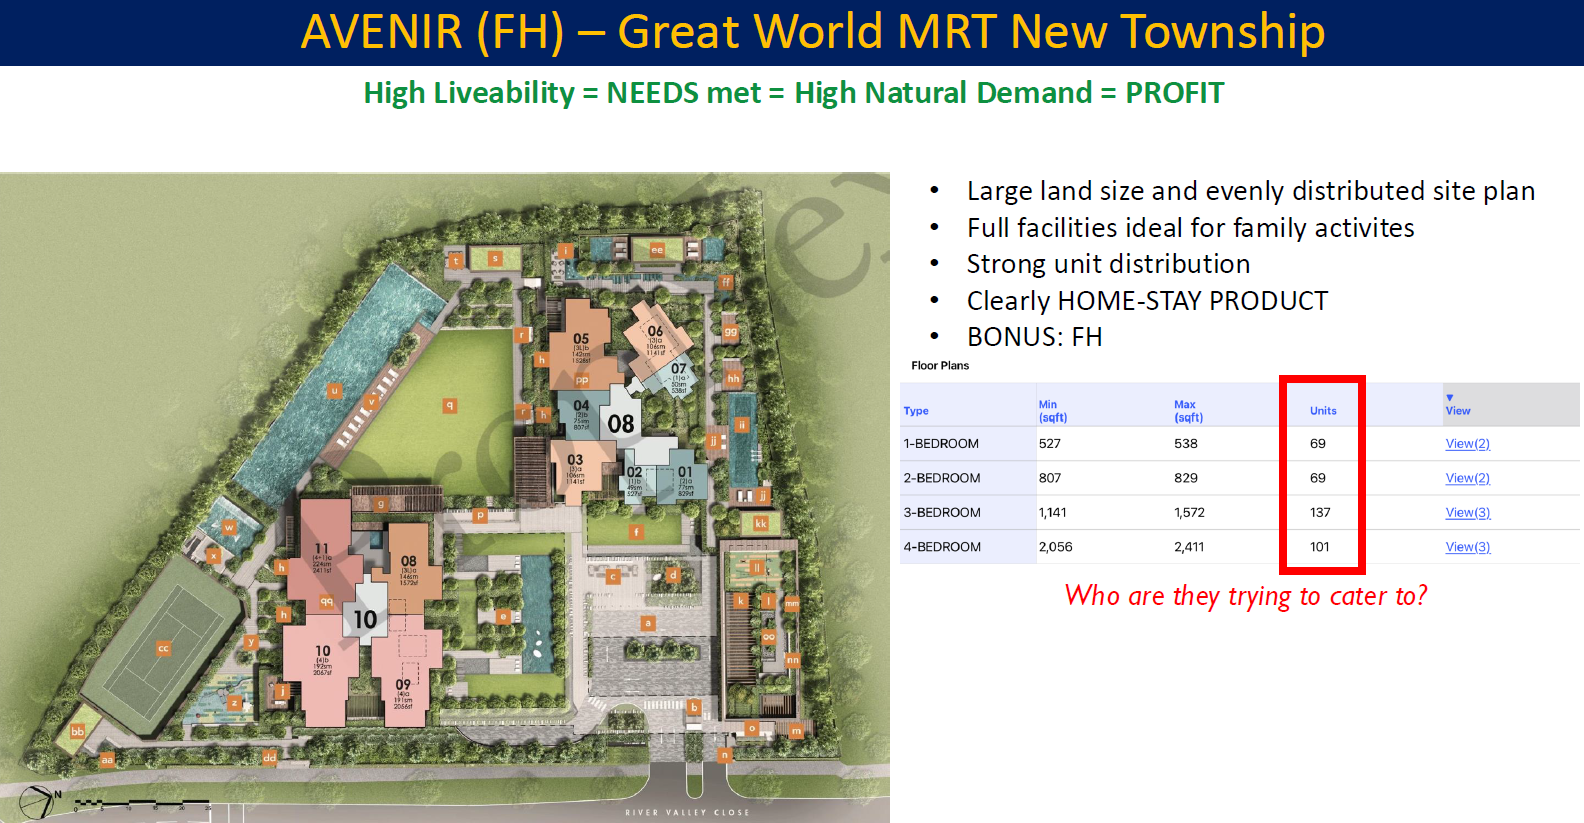Click marker 'y' on the site plan

[x=251, y=642]
